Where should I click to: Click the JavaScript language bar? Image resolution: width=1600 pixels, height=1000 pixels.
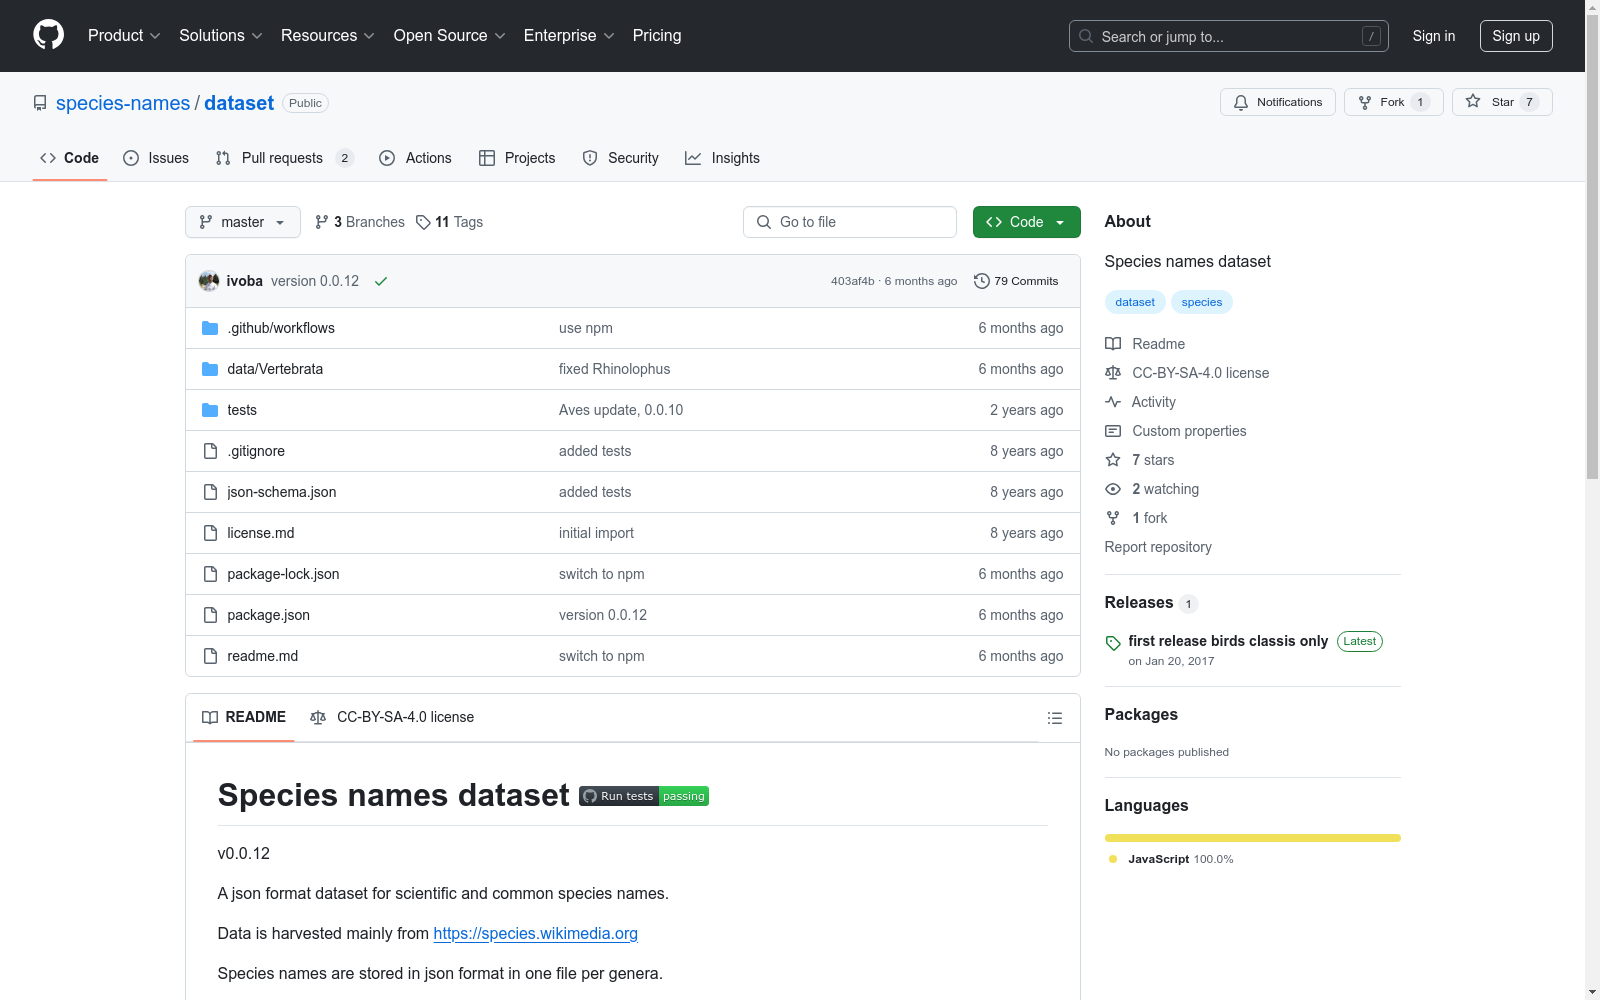point(1253,838)
